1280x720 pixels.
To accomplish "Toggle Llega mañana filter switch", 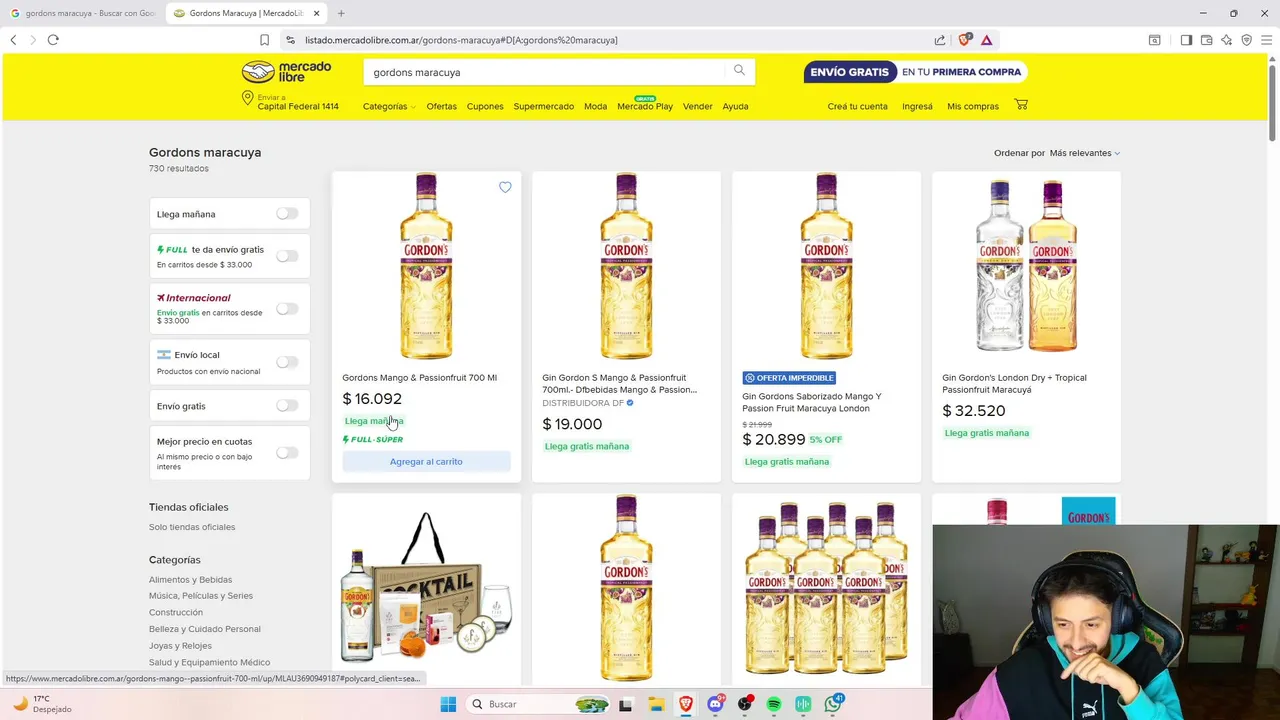I will [287, 213].
